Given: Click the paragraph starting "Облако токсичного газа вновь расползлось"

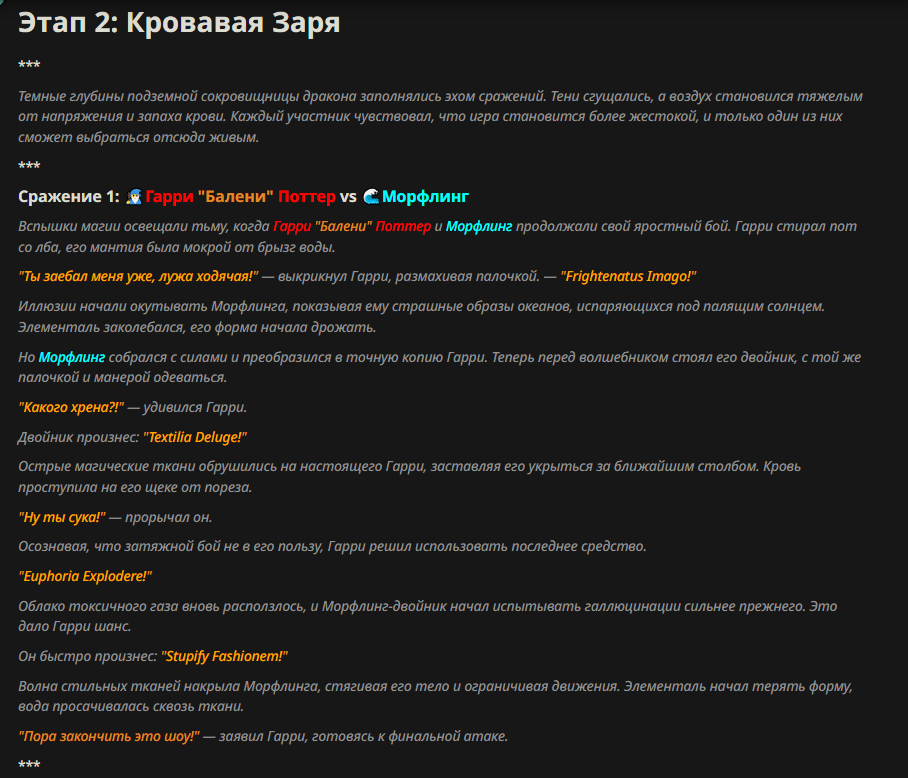Looking at the screenshot, I should tap(427, 616).
